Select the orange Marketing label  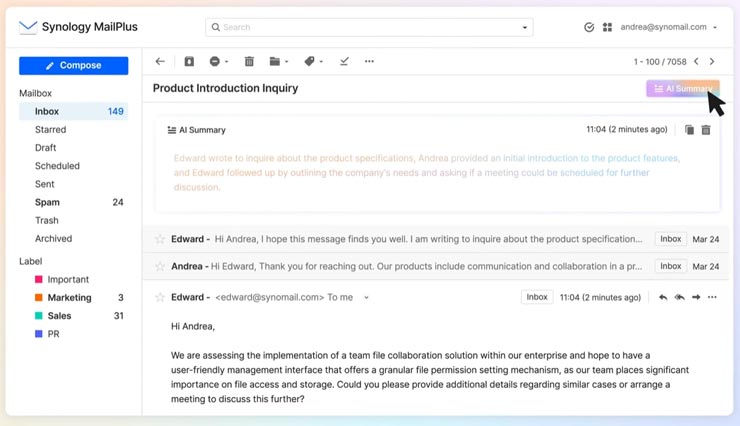tap(68, 297)
